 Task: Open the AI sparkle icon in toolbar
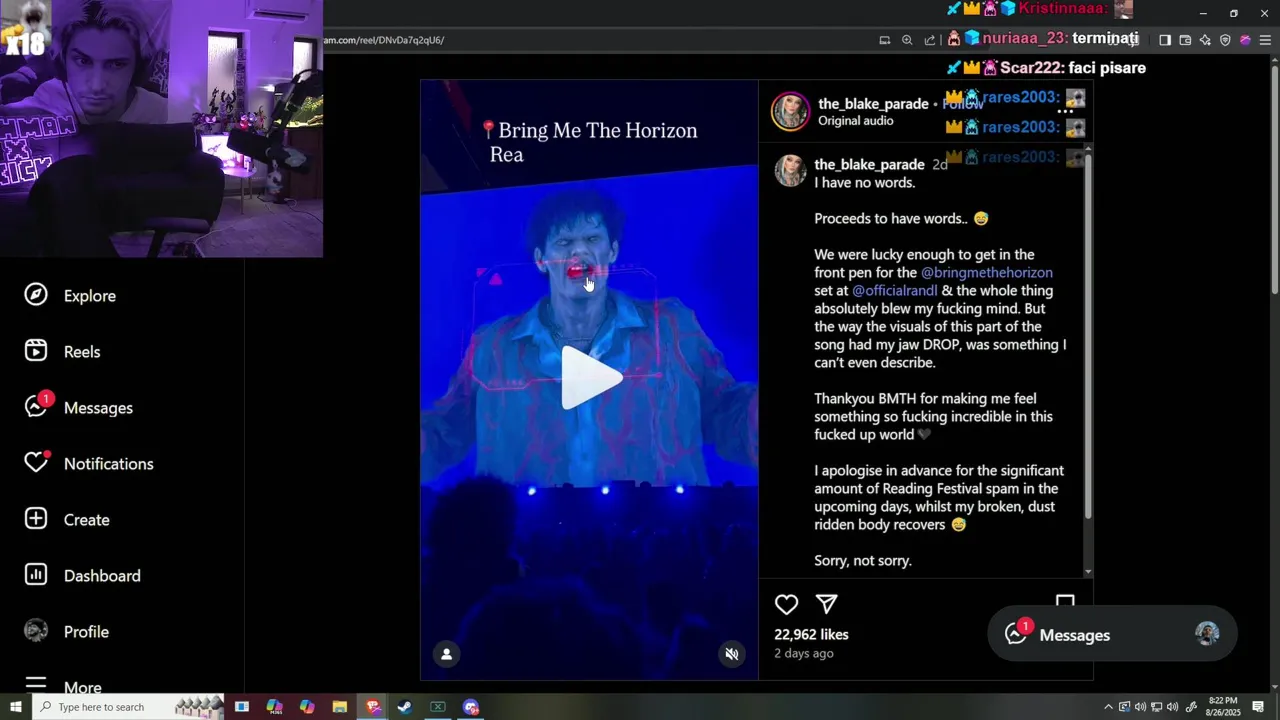(1205, 40)
